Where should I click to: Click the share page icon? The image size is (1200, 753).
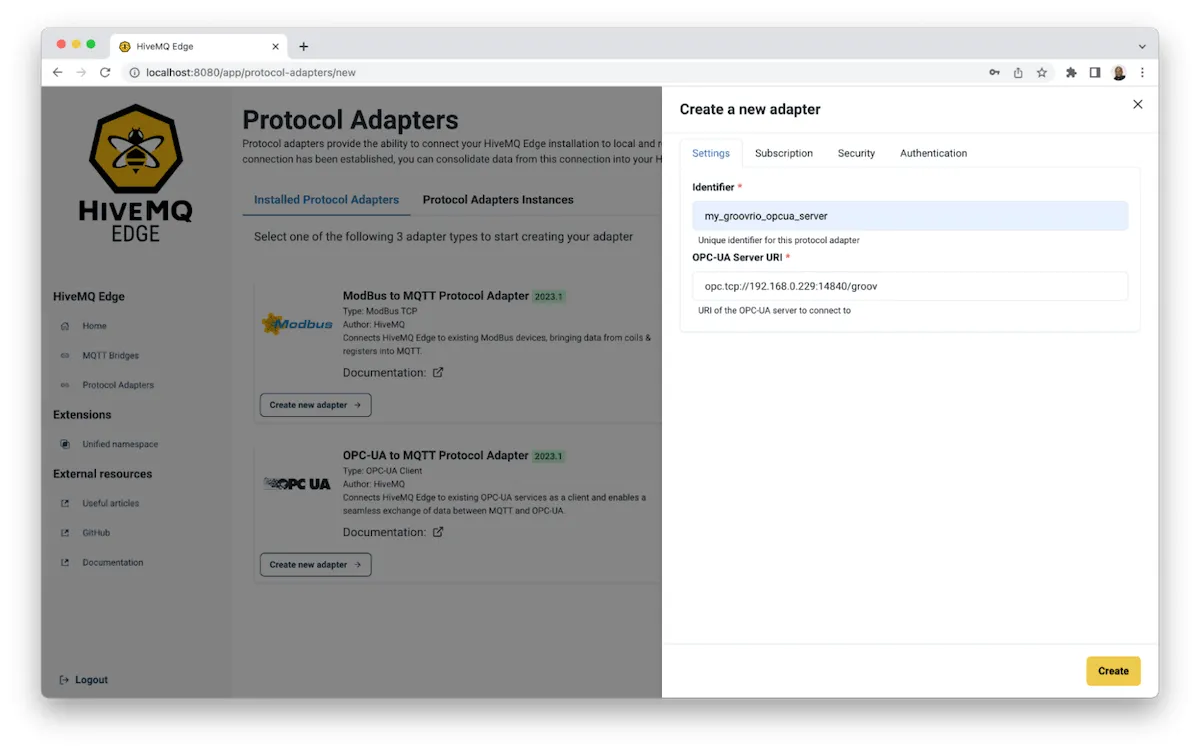[x=1018, y=73]
